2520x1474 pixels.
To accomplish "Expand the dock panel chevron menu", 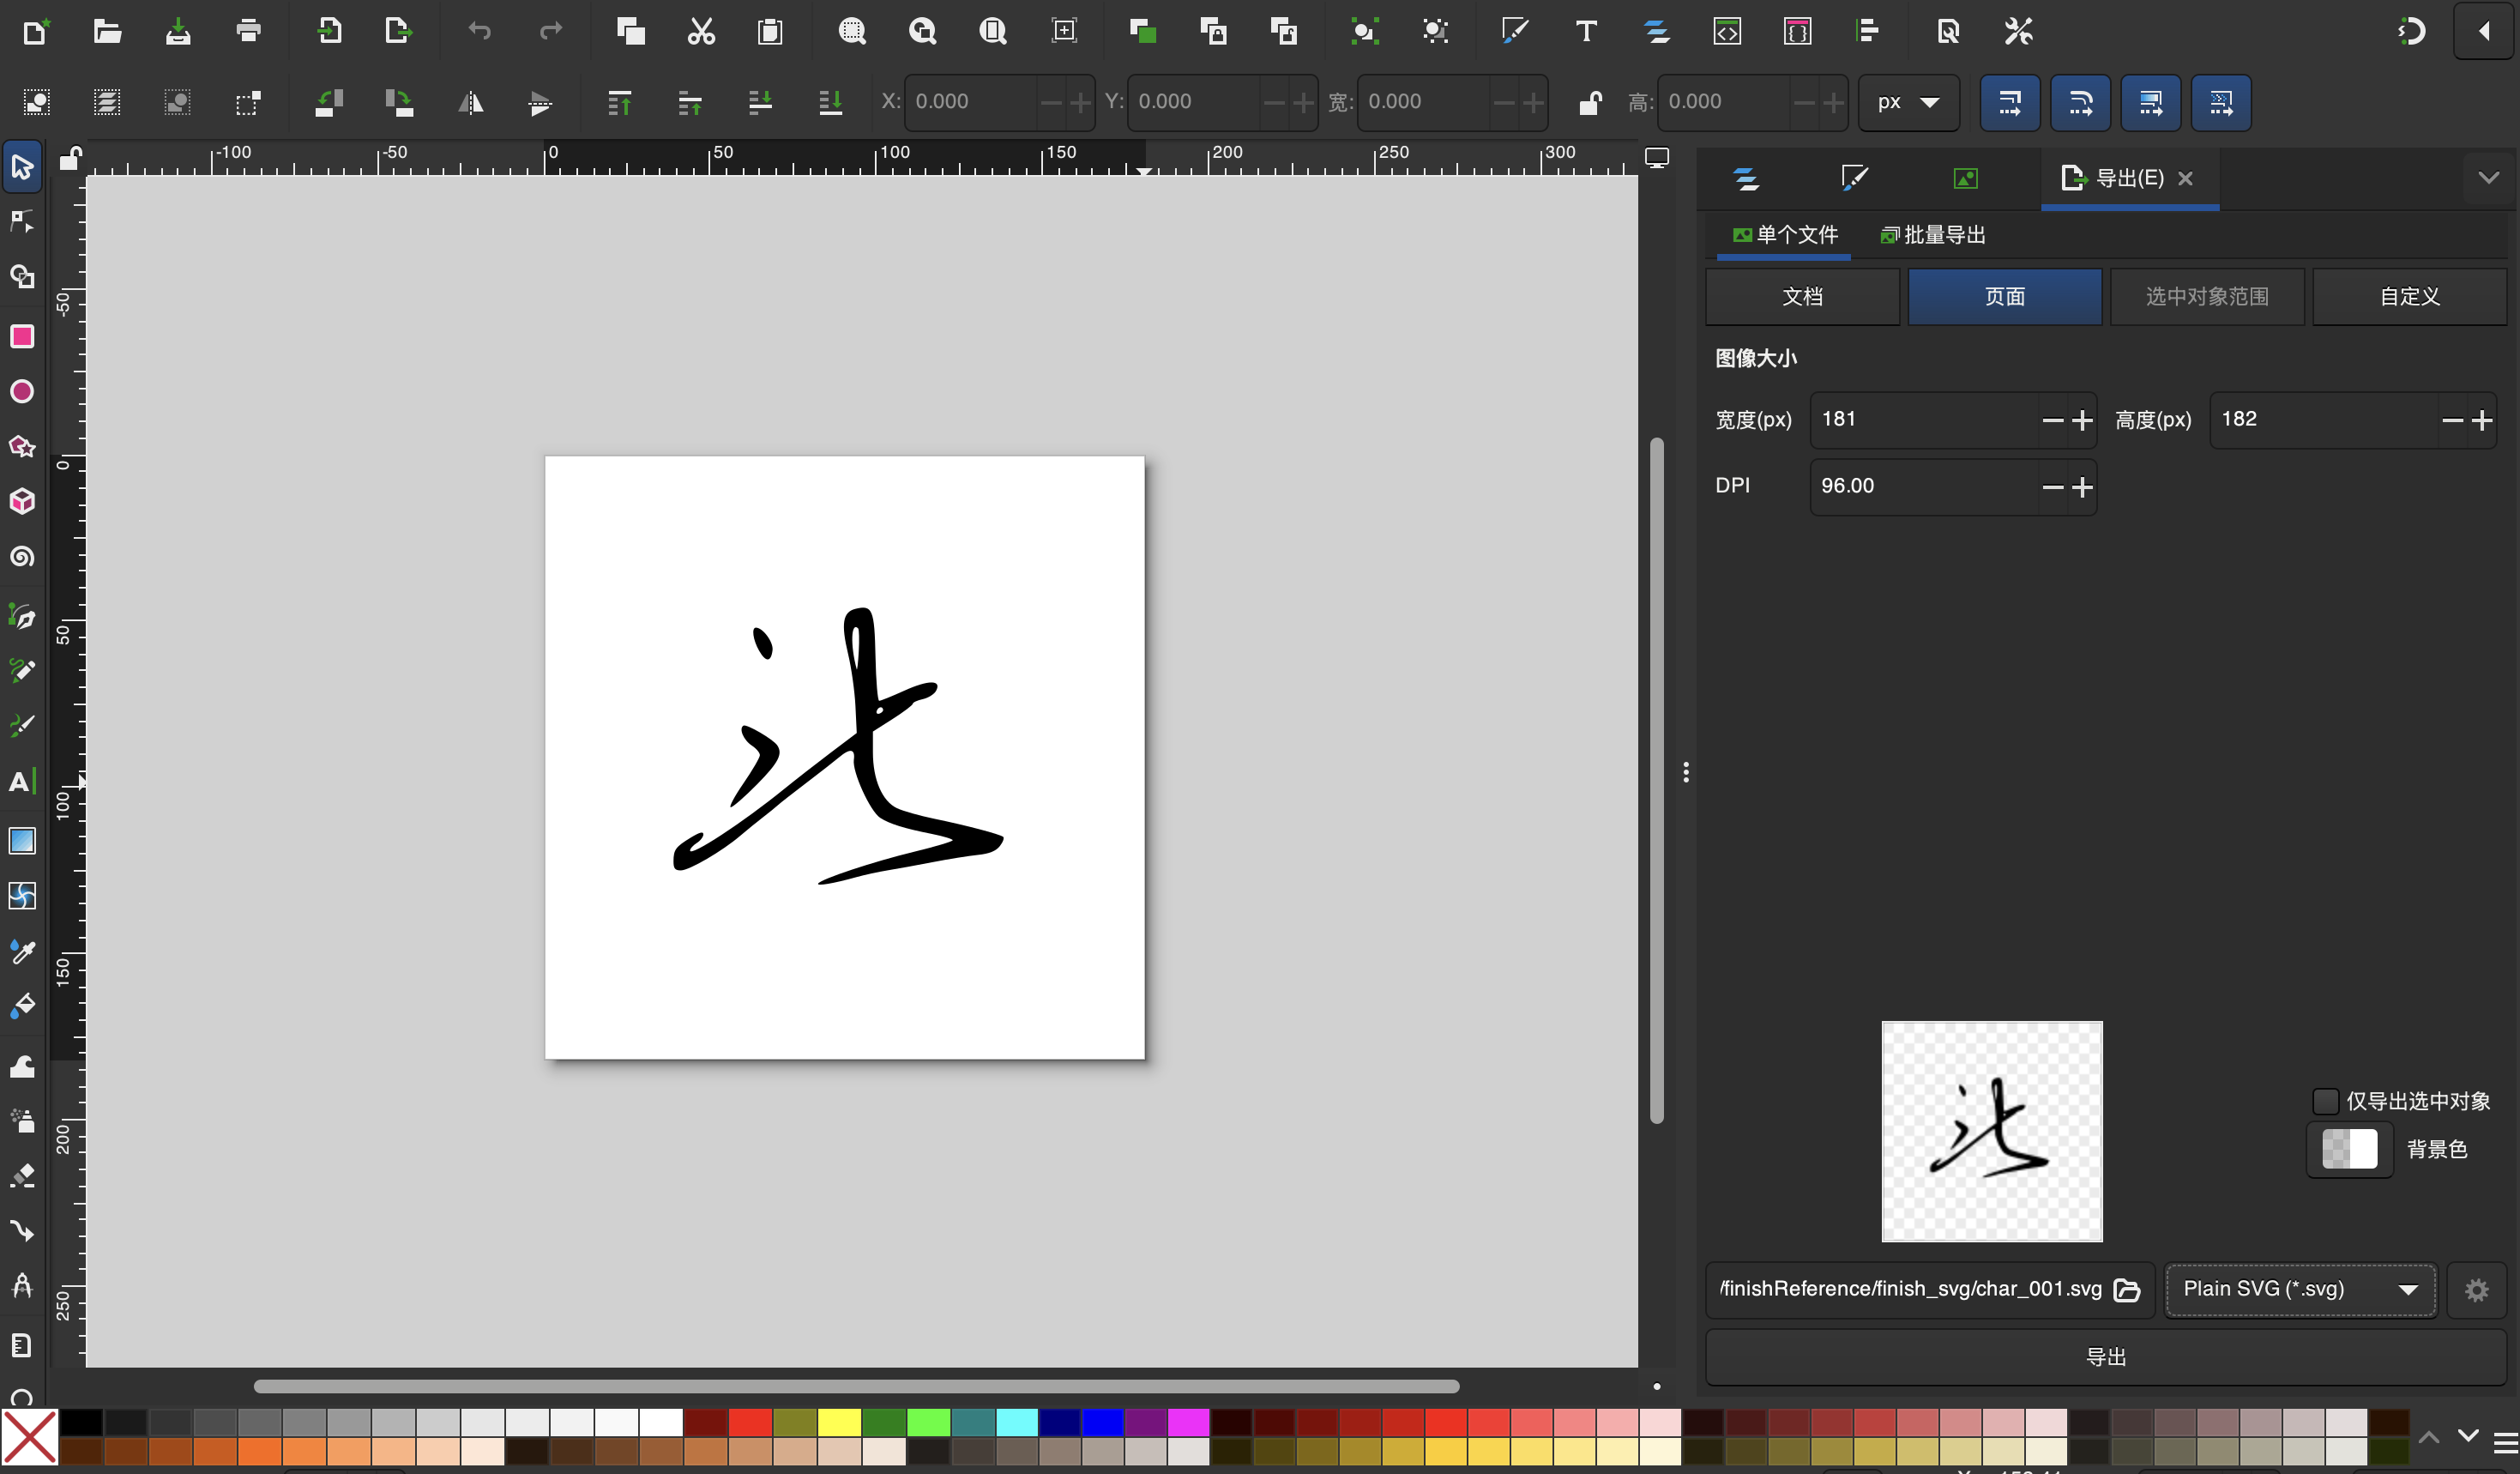I will point(2488,178).
